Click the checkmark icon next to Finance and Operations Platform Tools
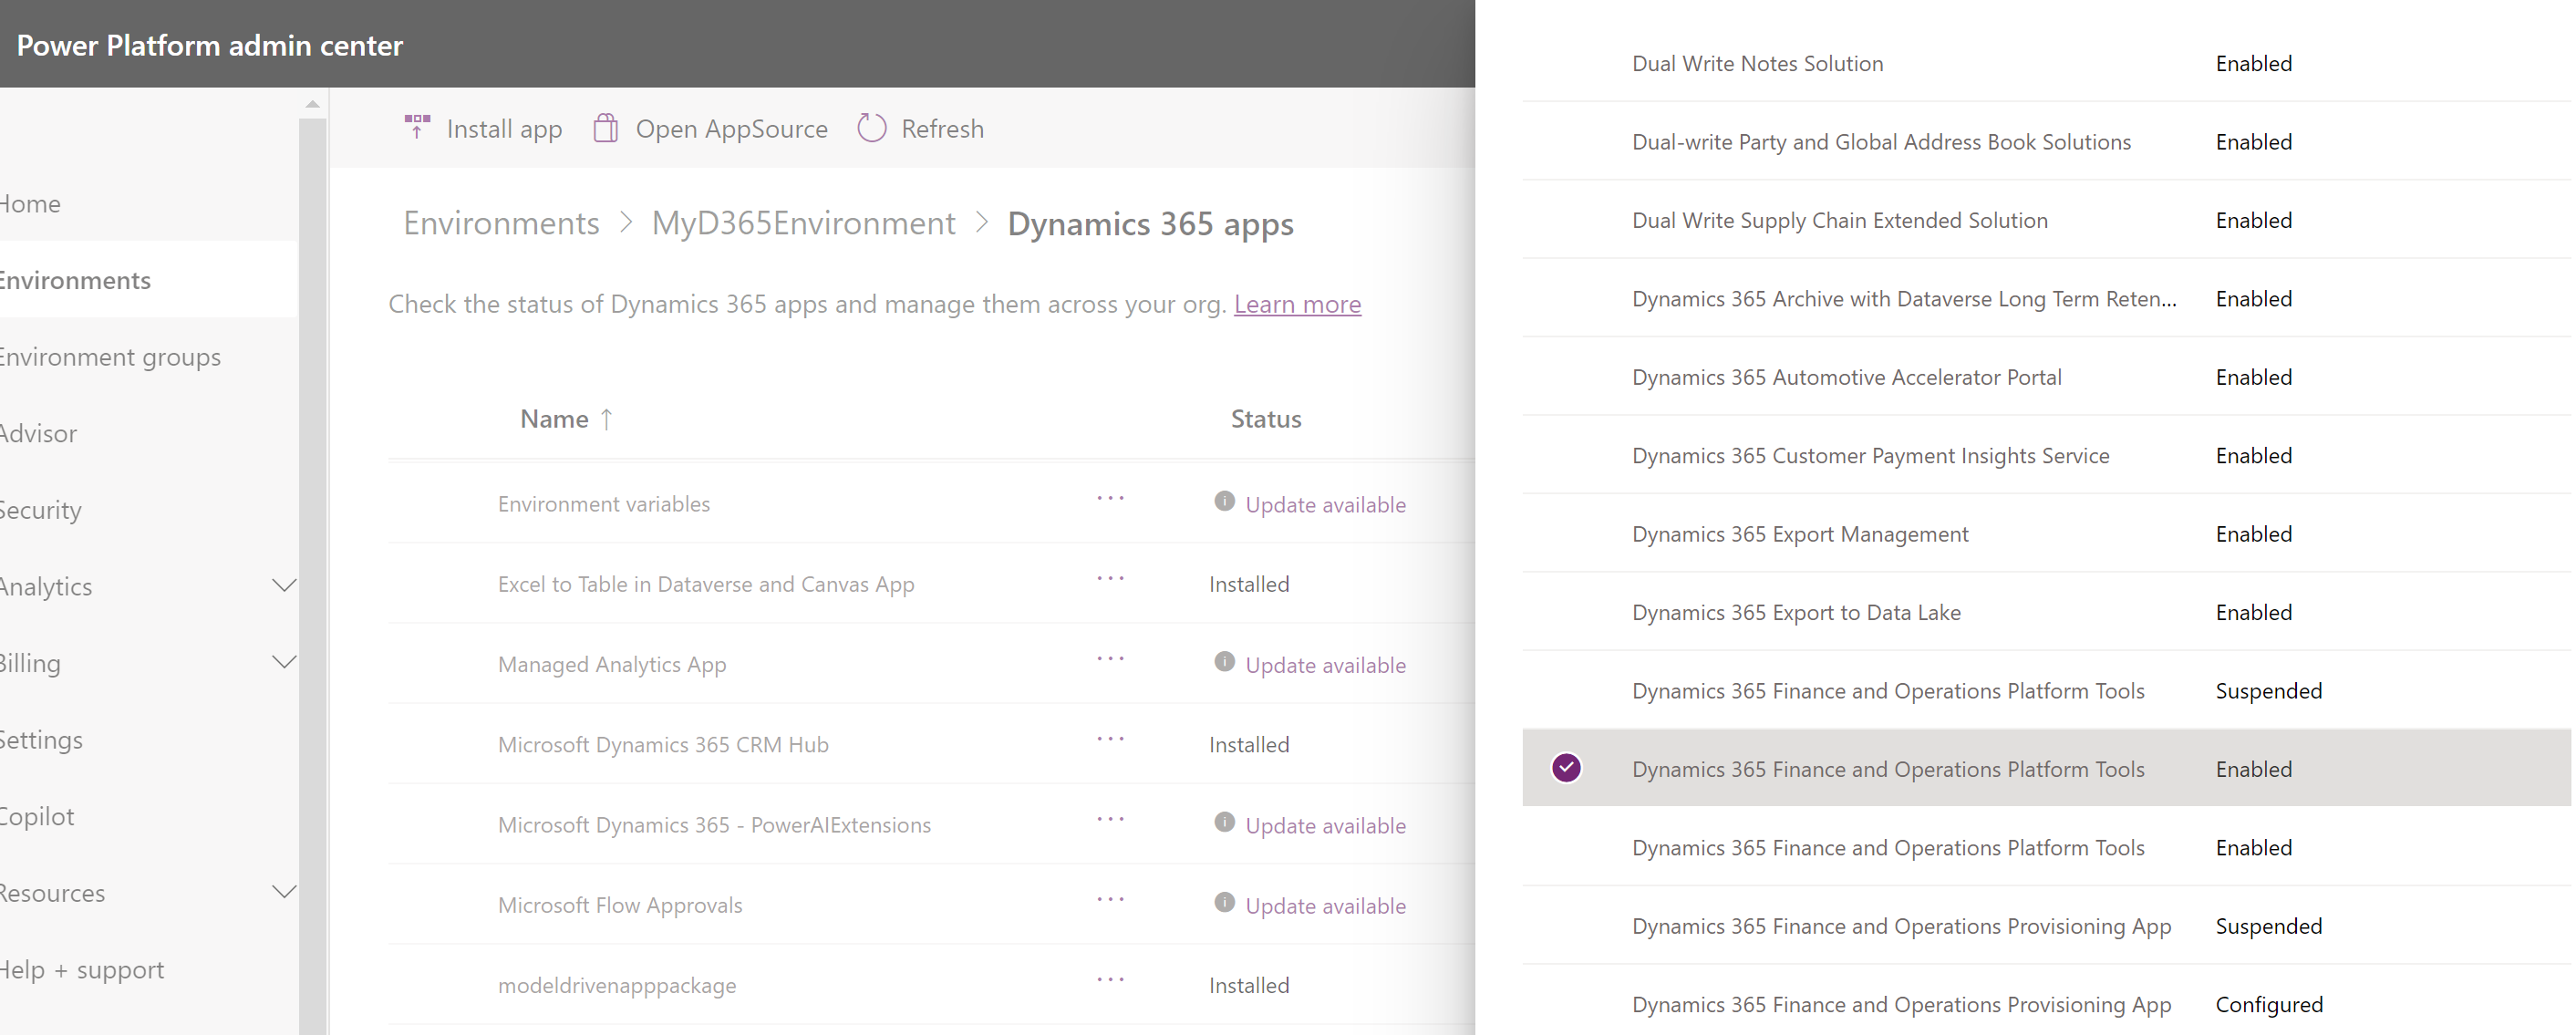Viewport: 2576px width, 1035px height. point(1569,767)
